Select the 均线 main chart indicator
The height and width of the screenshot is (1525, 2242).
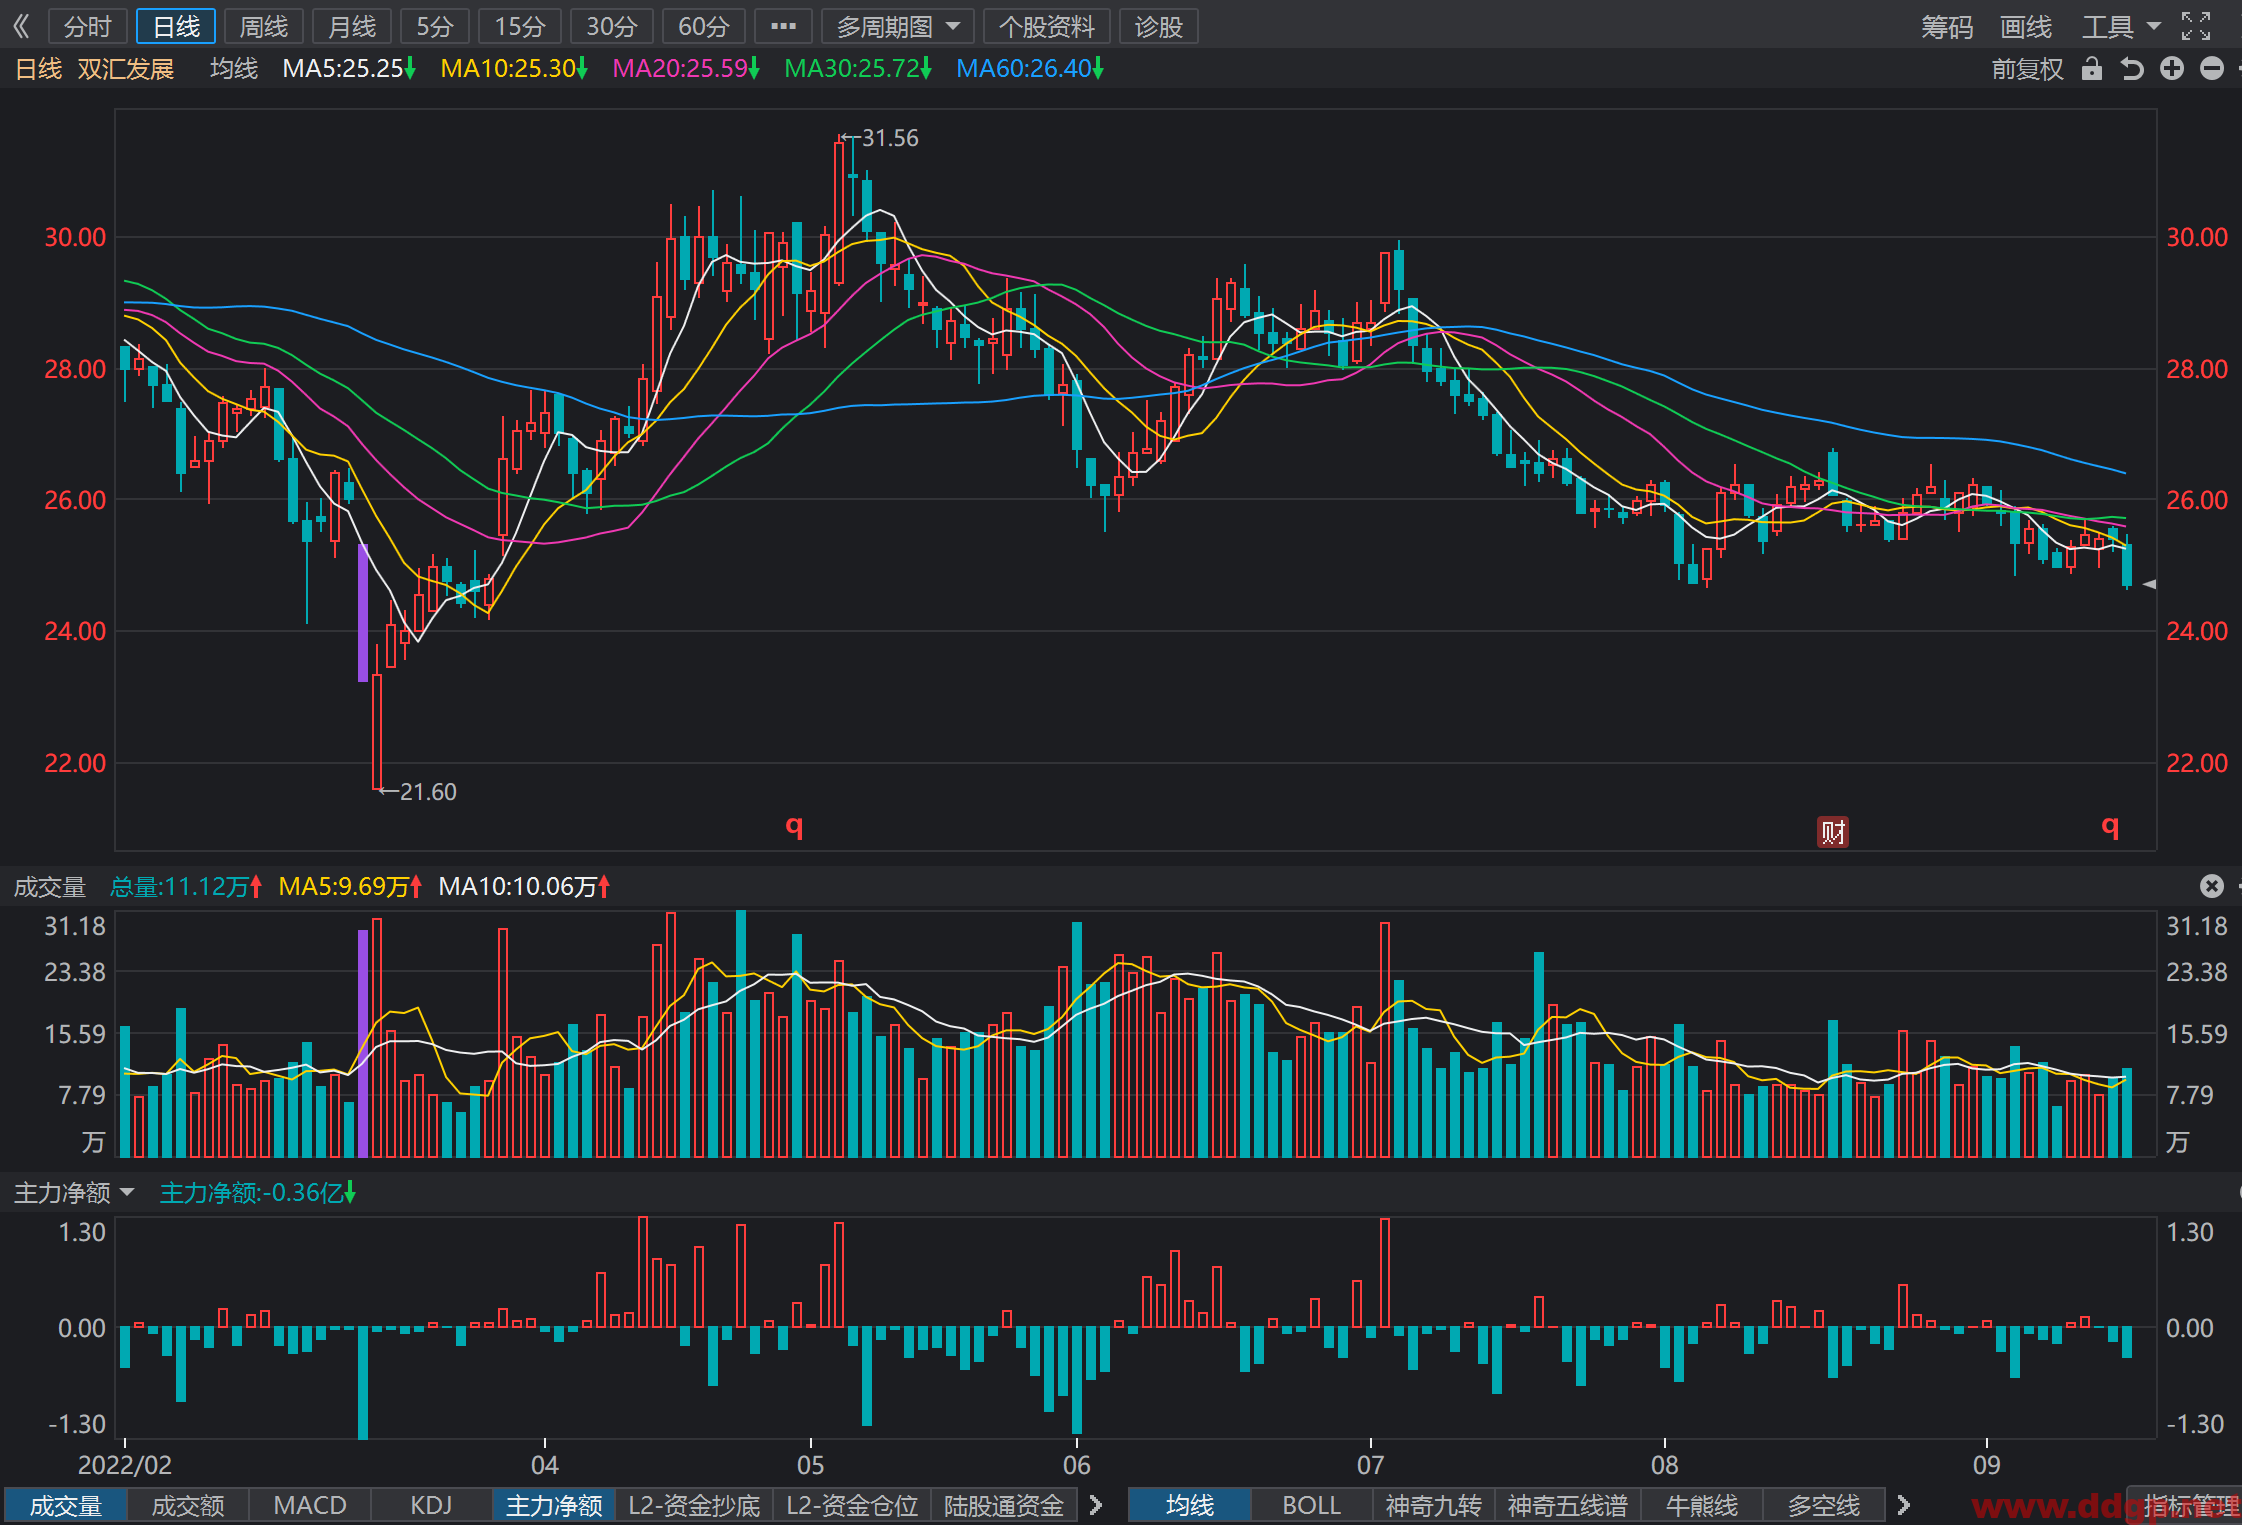pos(1190,1505)
